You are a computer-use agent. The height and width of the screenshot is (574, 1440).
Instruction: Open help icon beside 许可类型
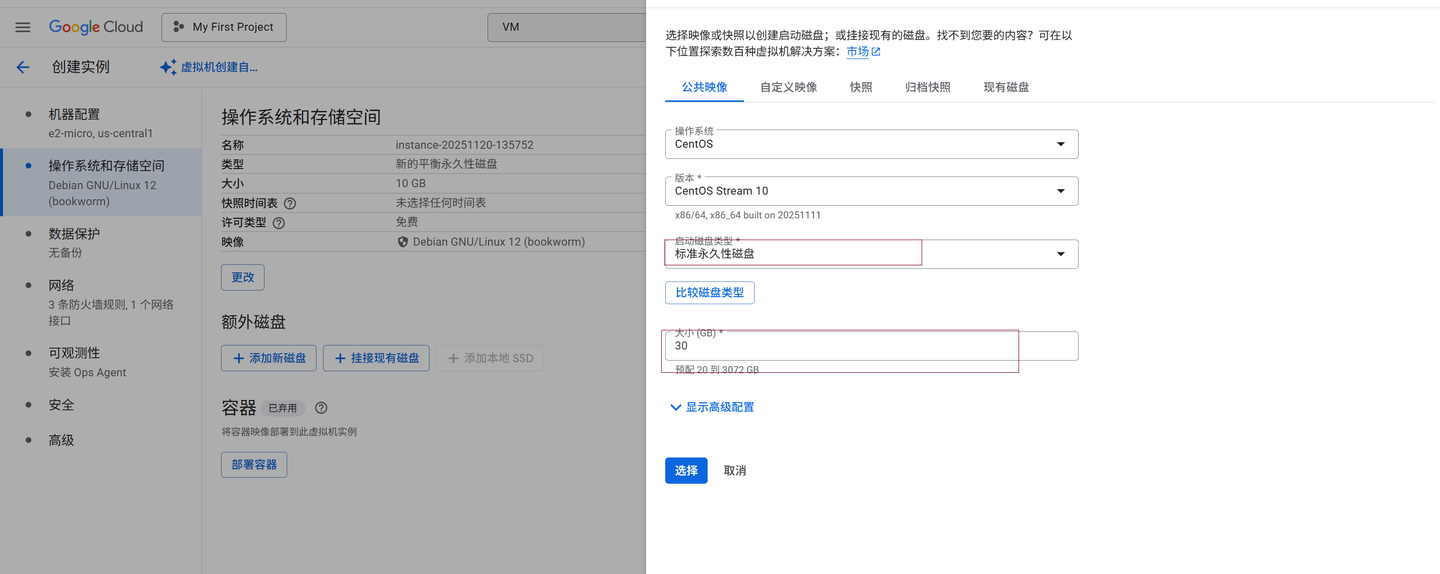tap(279, 223)
